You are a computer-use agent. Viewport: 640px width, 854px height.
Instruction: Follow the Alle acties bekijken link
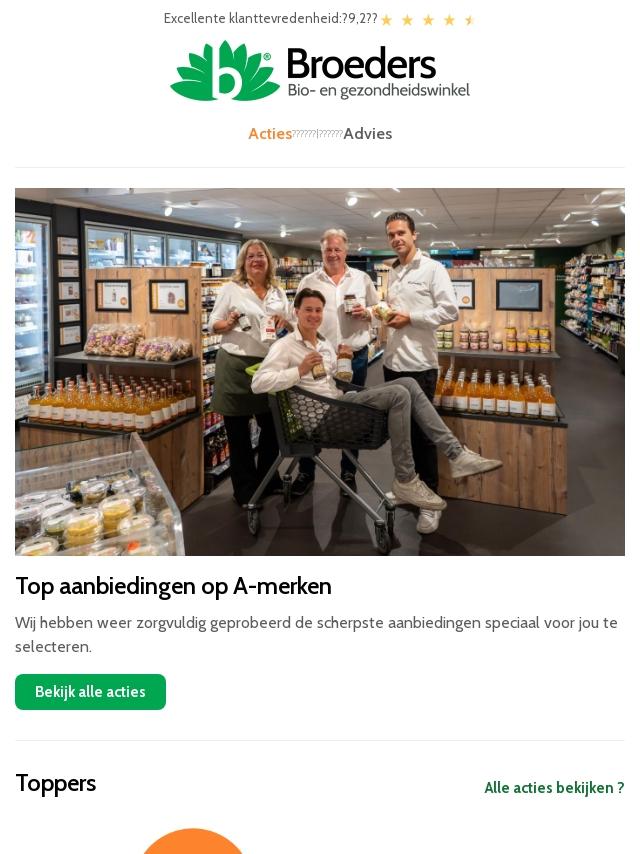coord(554,788)
